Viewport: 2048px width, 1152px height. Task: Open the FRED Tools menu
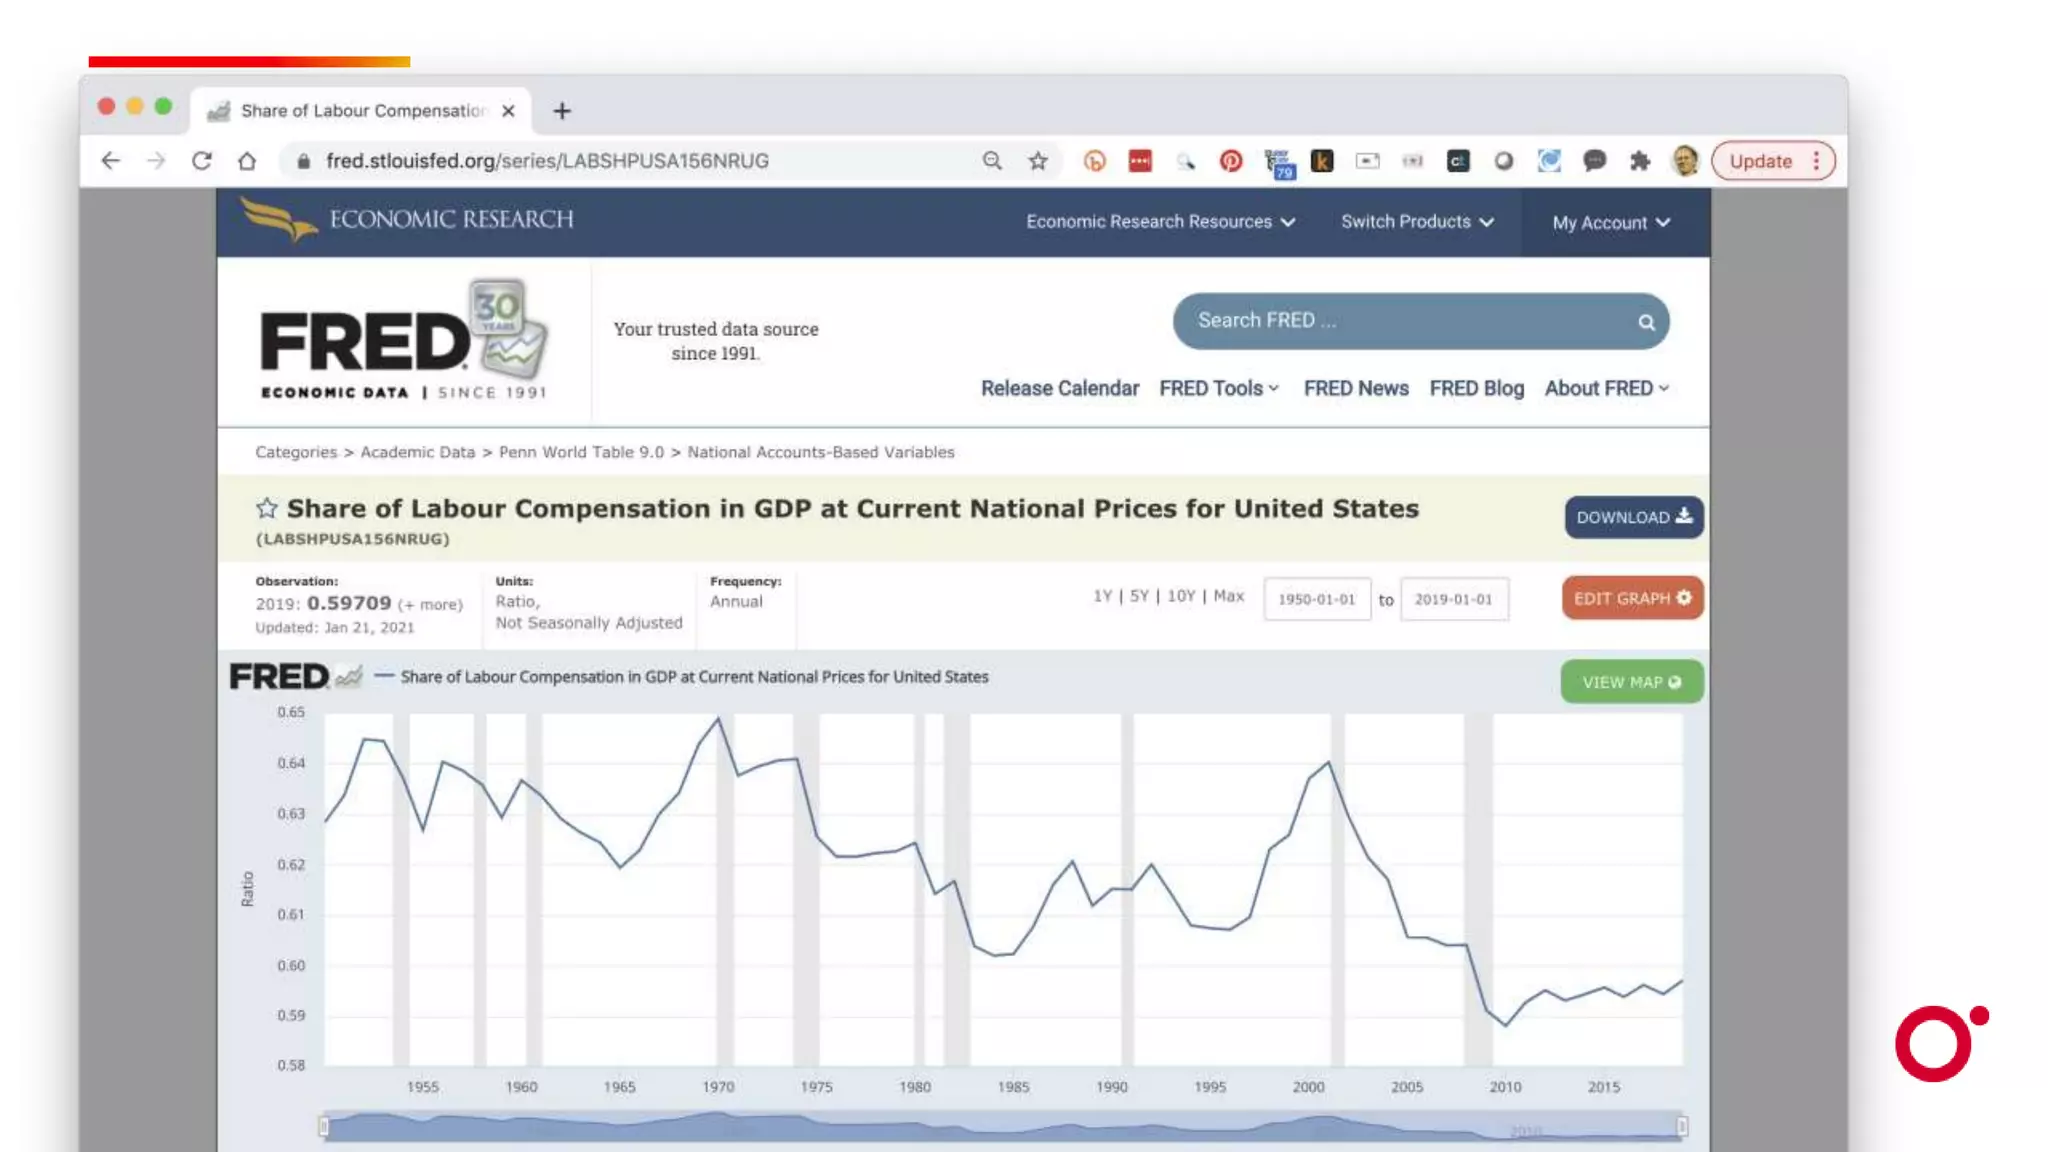click(1219, 388)
